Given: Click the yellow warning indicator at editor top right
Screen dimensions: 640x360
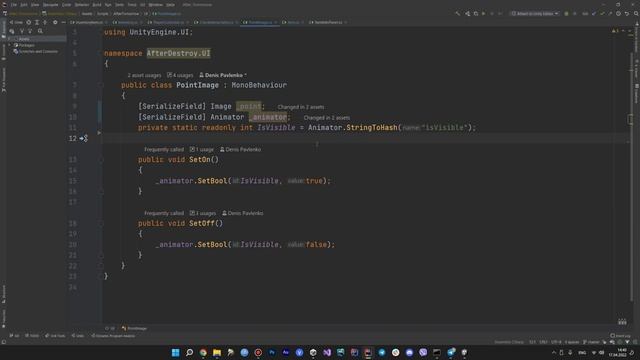Looking at the screenshot, I should click(615, 31).
